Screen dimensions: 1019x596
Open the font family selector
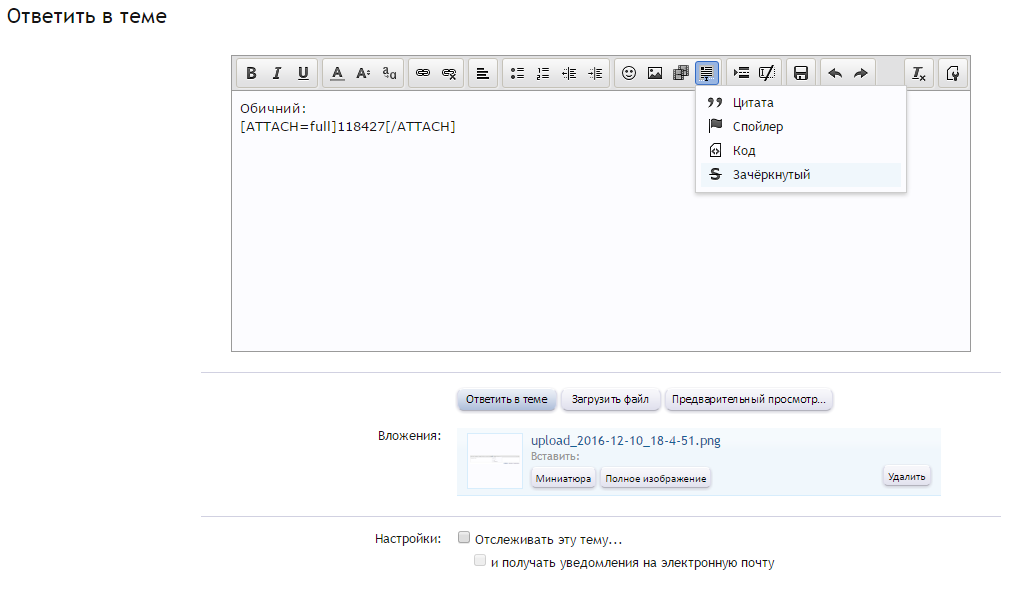[x=389, y=73]
